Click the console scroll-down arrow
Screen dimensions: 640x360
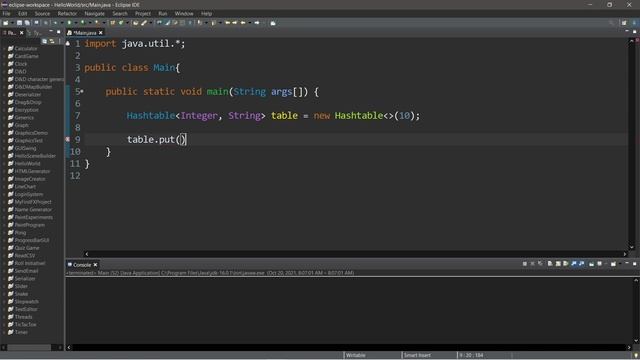[636, 341]
